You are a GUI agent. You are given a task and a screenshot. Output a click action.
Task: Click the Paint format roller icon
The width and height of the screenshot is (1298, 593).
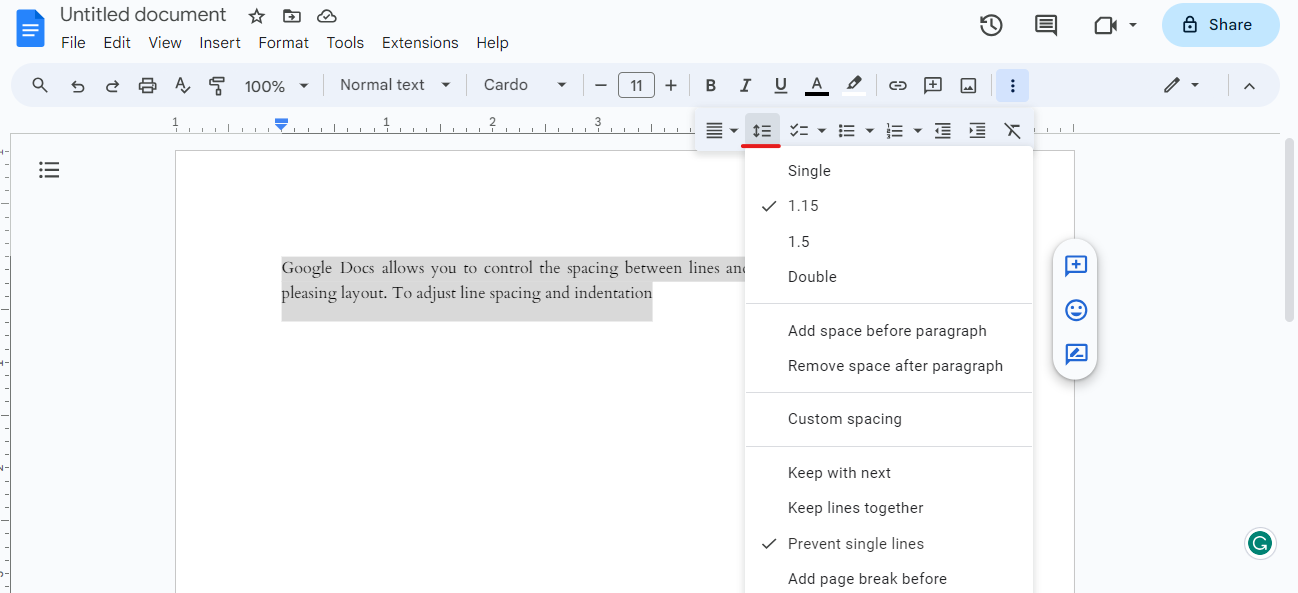coord(217,86)
